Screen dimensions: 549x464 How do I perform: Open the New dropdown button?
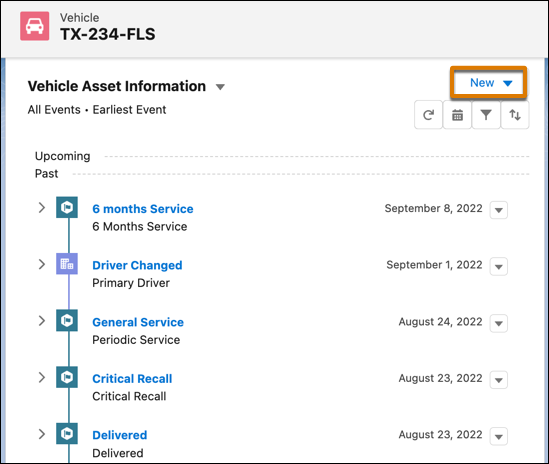[x=489, y=83]
